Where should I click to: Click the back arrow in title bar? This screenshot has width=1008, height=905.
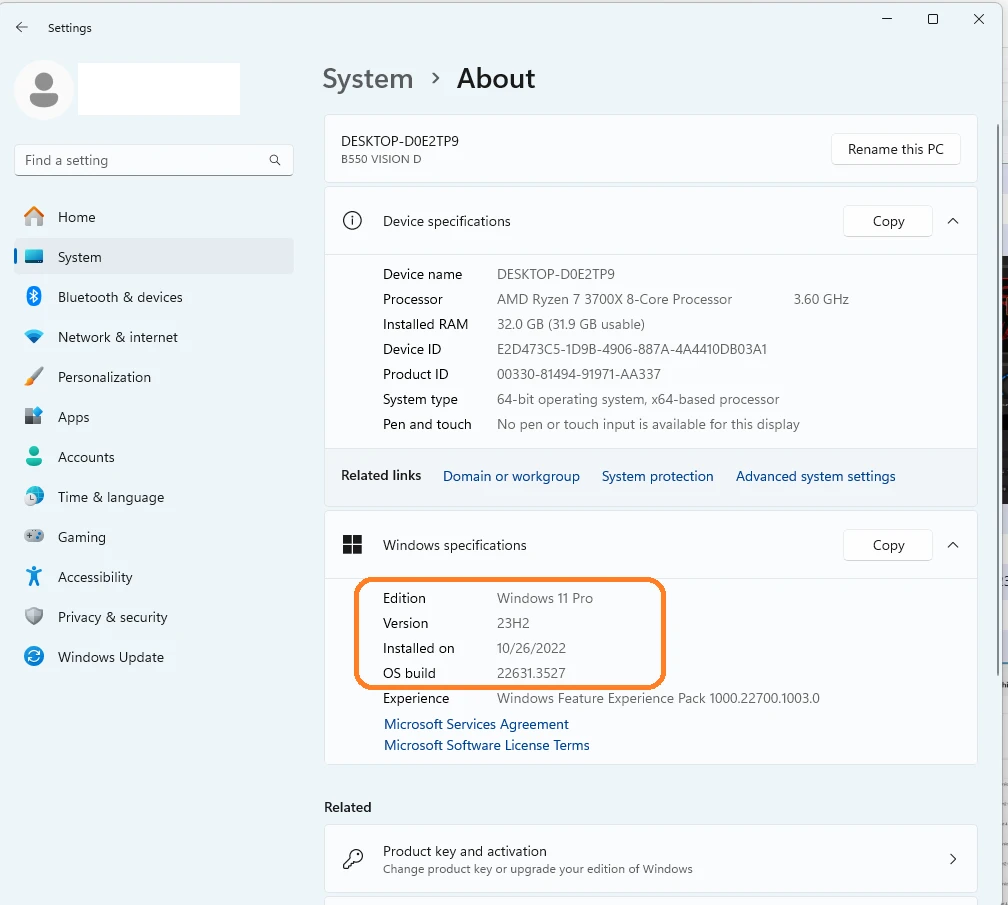click(x=22, y=28)
